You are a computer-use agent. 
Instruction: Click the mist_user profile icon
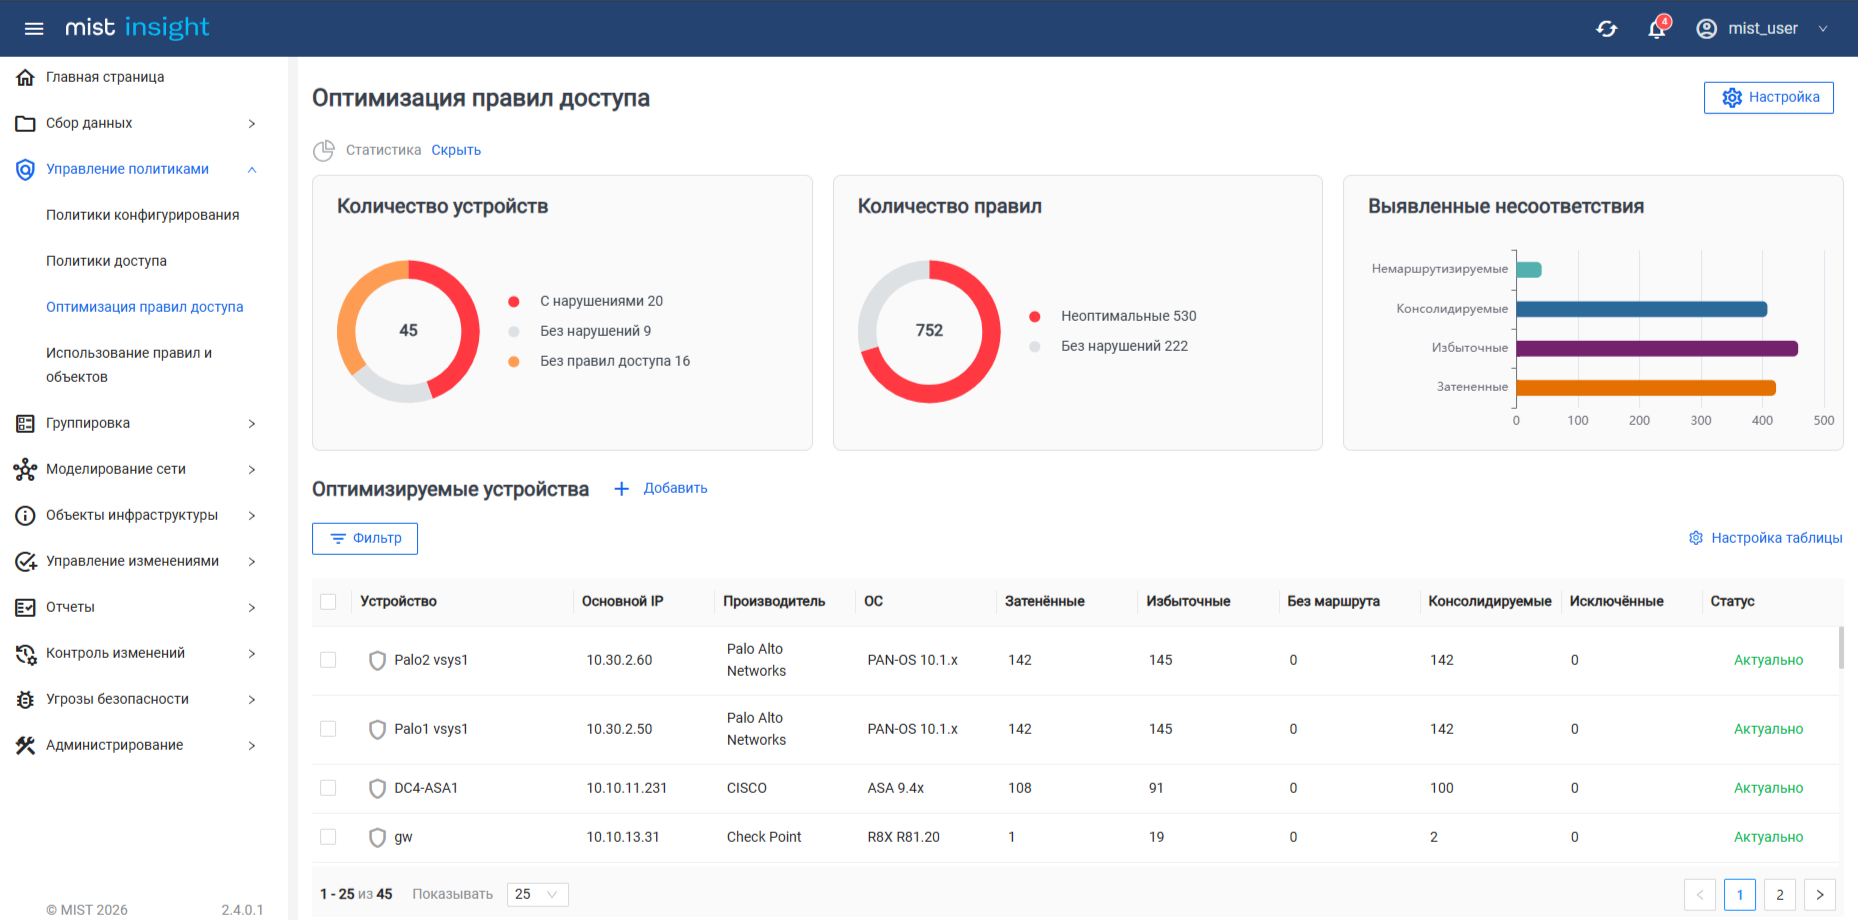click(x=1707, y=29)
